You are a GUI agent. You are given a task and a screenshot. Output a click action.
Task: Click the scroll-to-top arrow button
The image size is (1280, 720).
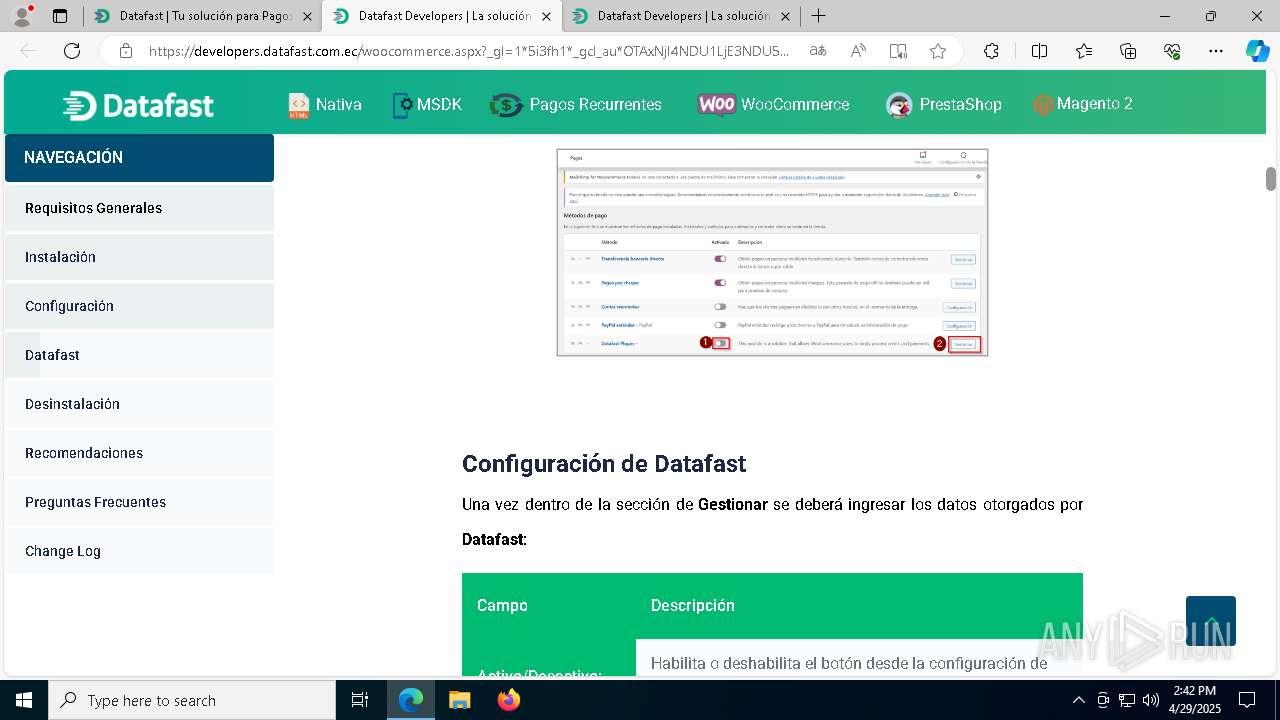click(1211, 621)
